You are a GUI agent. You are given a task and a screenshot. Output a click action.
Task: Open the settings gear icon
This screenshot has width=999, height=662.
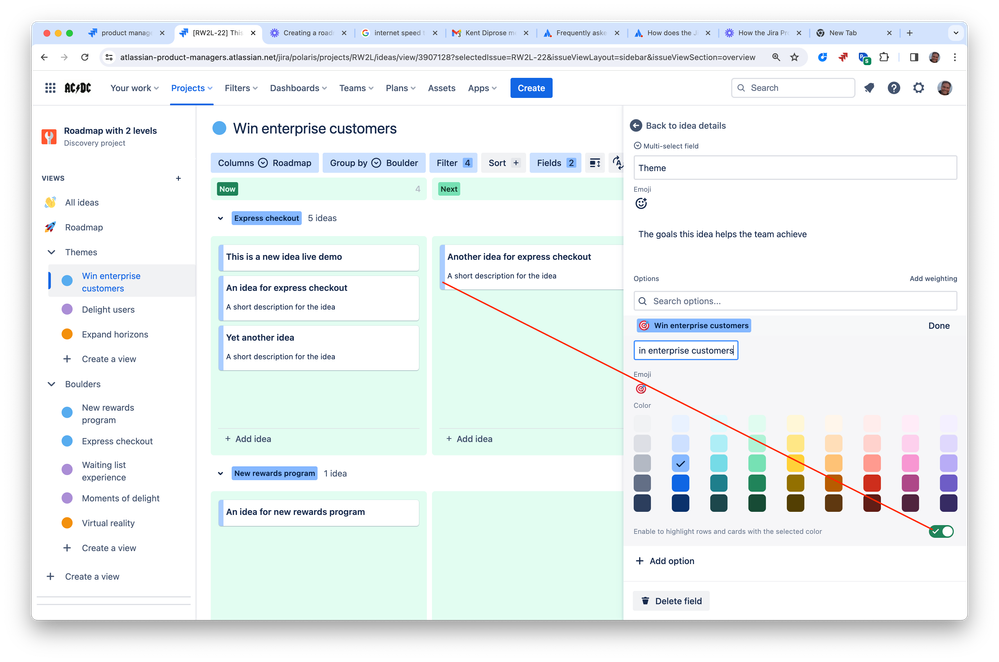pyautogui.click(x=919, y=88)
